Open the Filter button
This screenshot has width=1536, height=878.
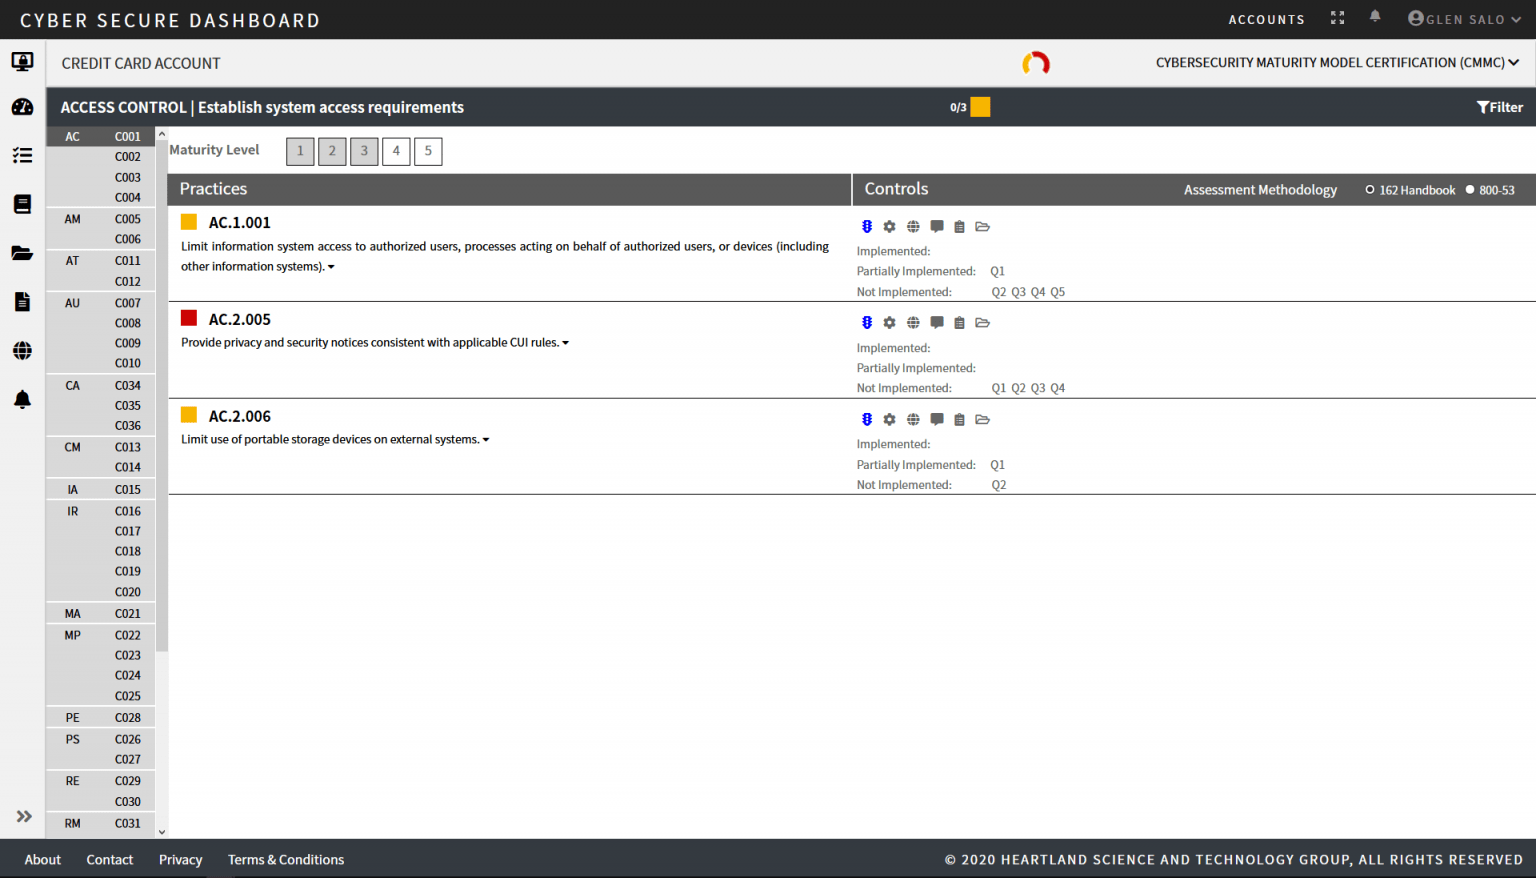click(1500, 107)
